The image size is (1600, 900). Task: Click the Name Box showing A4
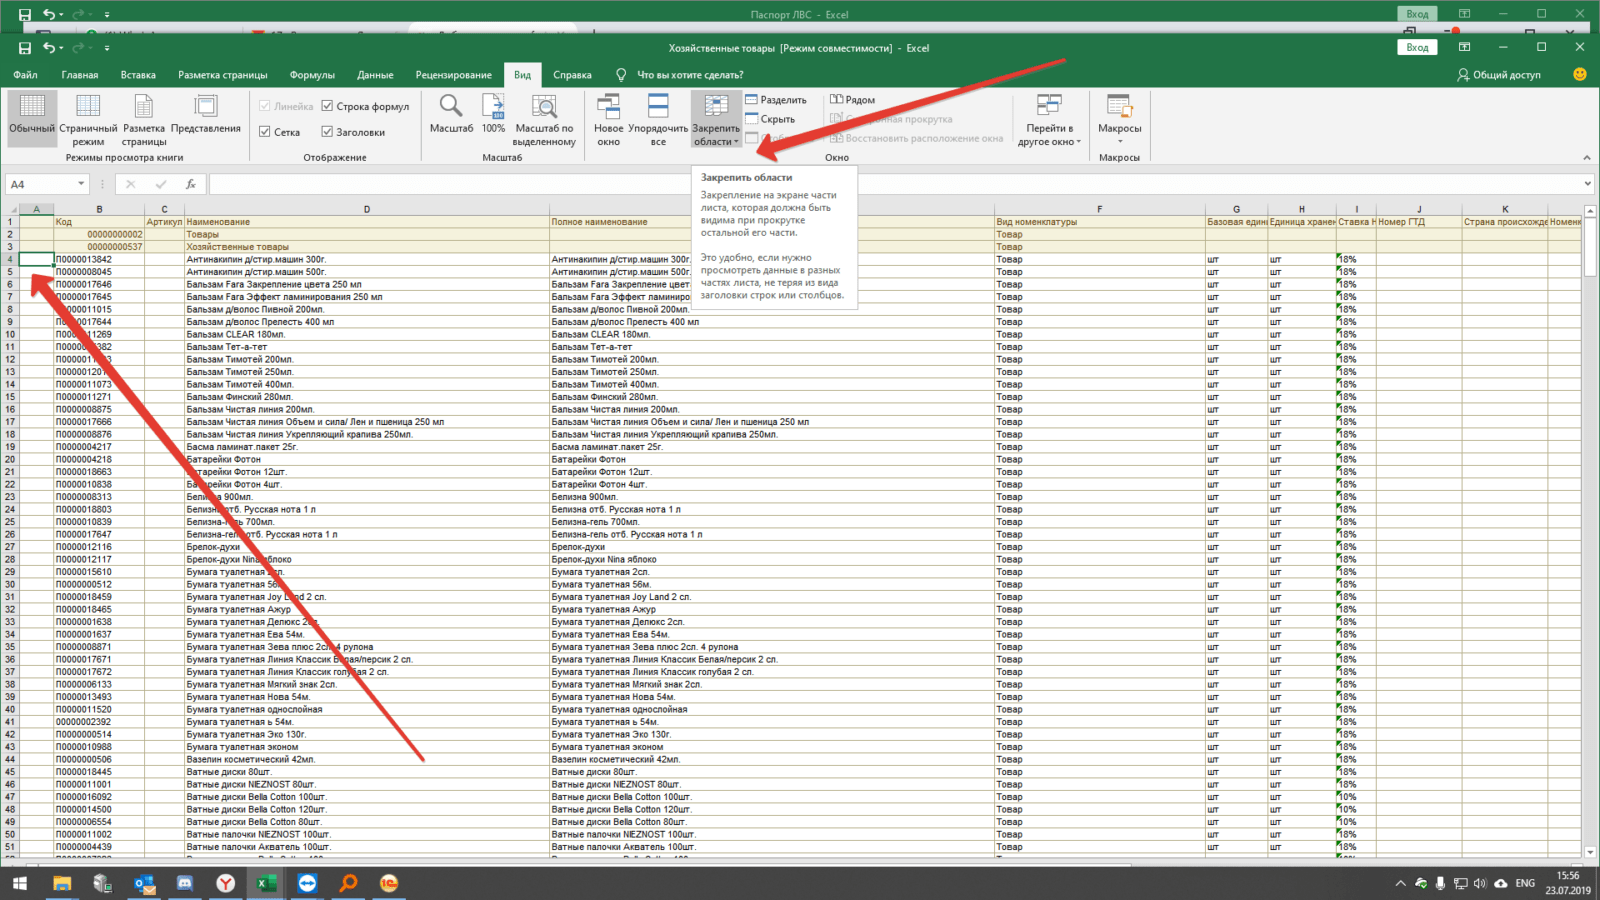(40, 184)
